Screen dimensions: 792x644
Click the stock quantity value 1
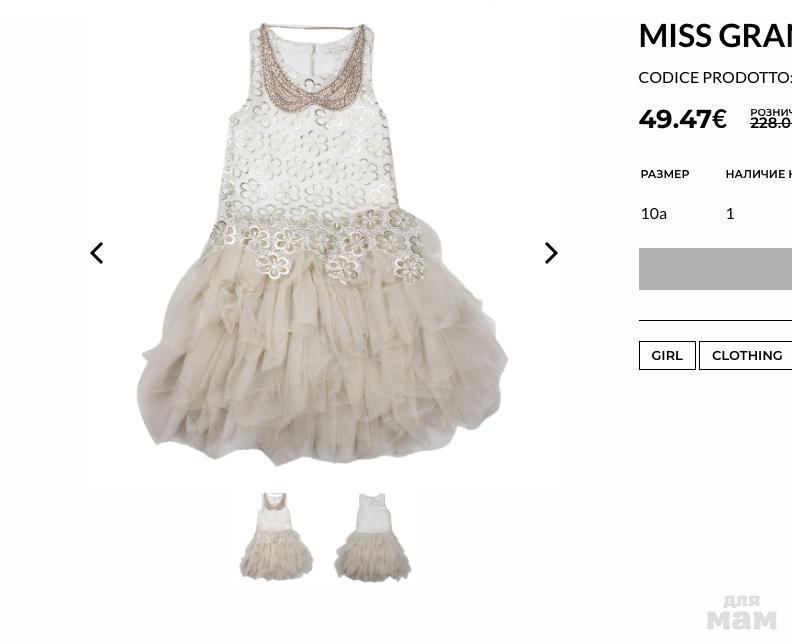(x=730, y=213)
